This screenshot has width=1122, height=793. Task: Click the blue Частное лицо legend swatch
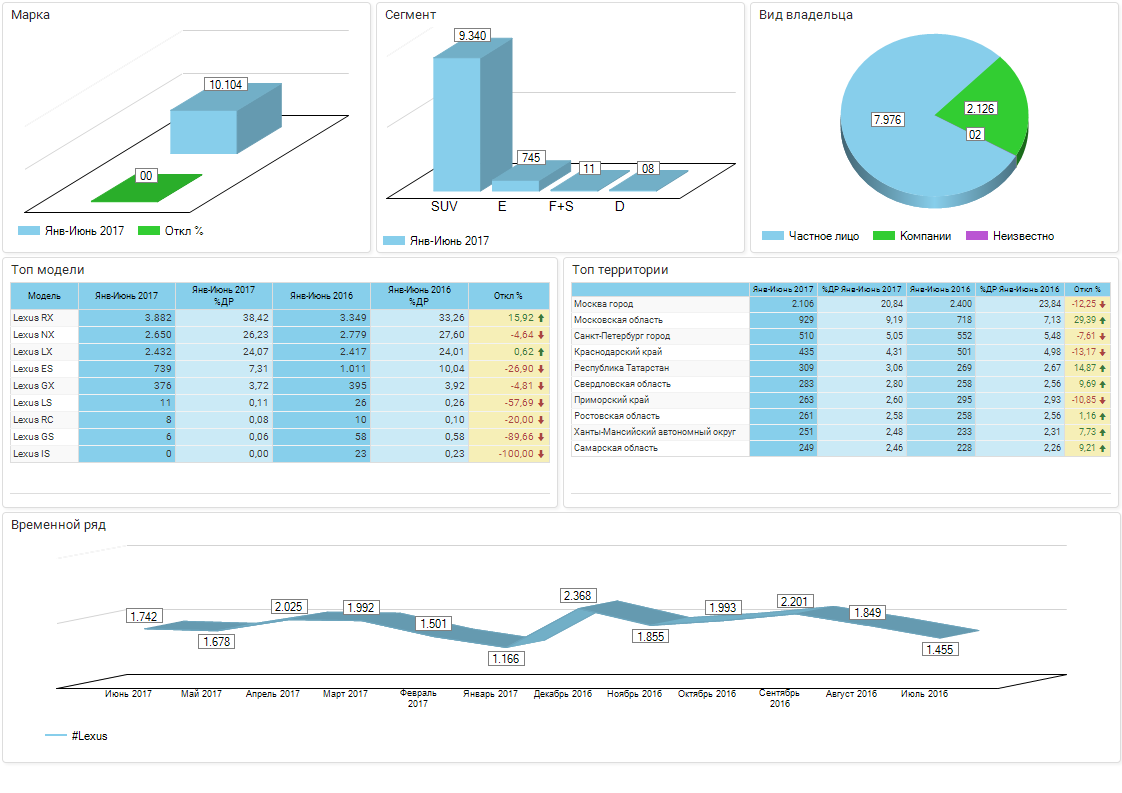(x=772, y=236)
